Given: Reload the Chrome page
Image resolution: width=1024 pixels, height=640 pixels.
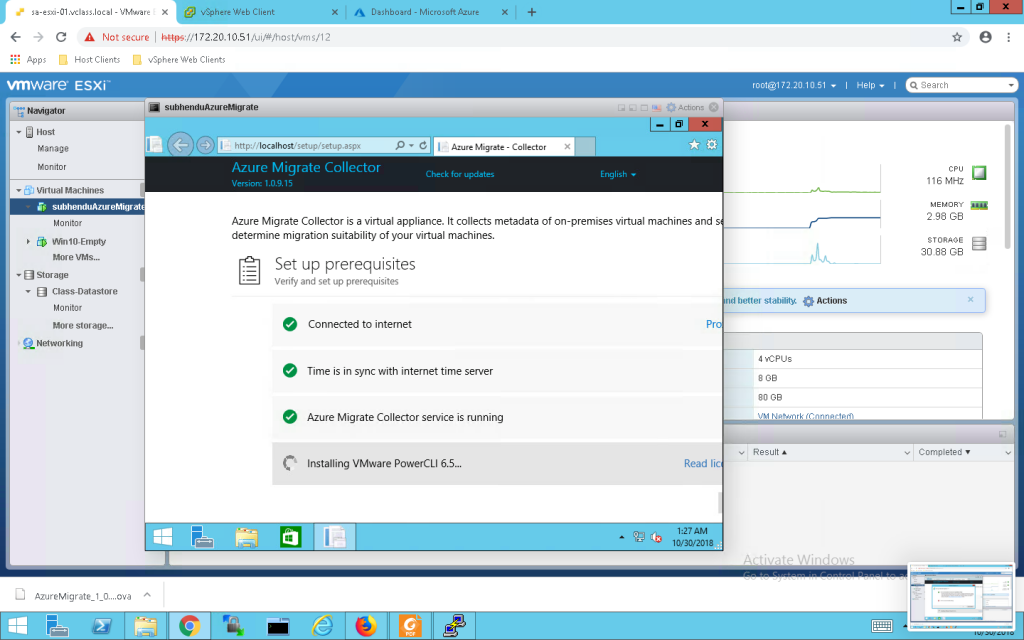Looking at the screenshot, I should pyautogui.click(x=61, y=37).
